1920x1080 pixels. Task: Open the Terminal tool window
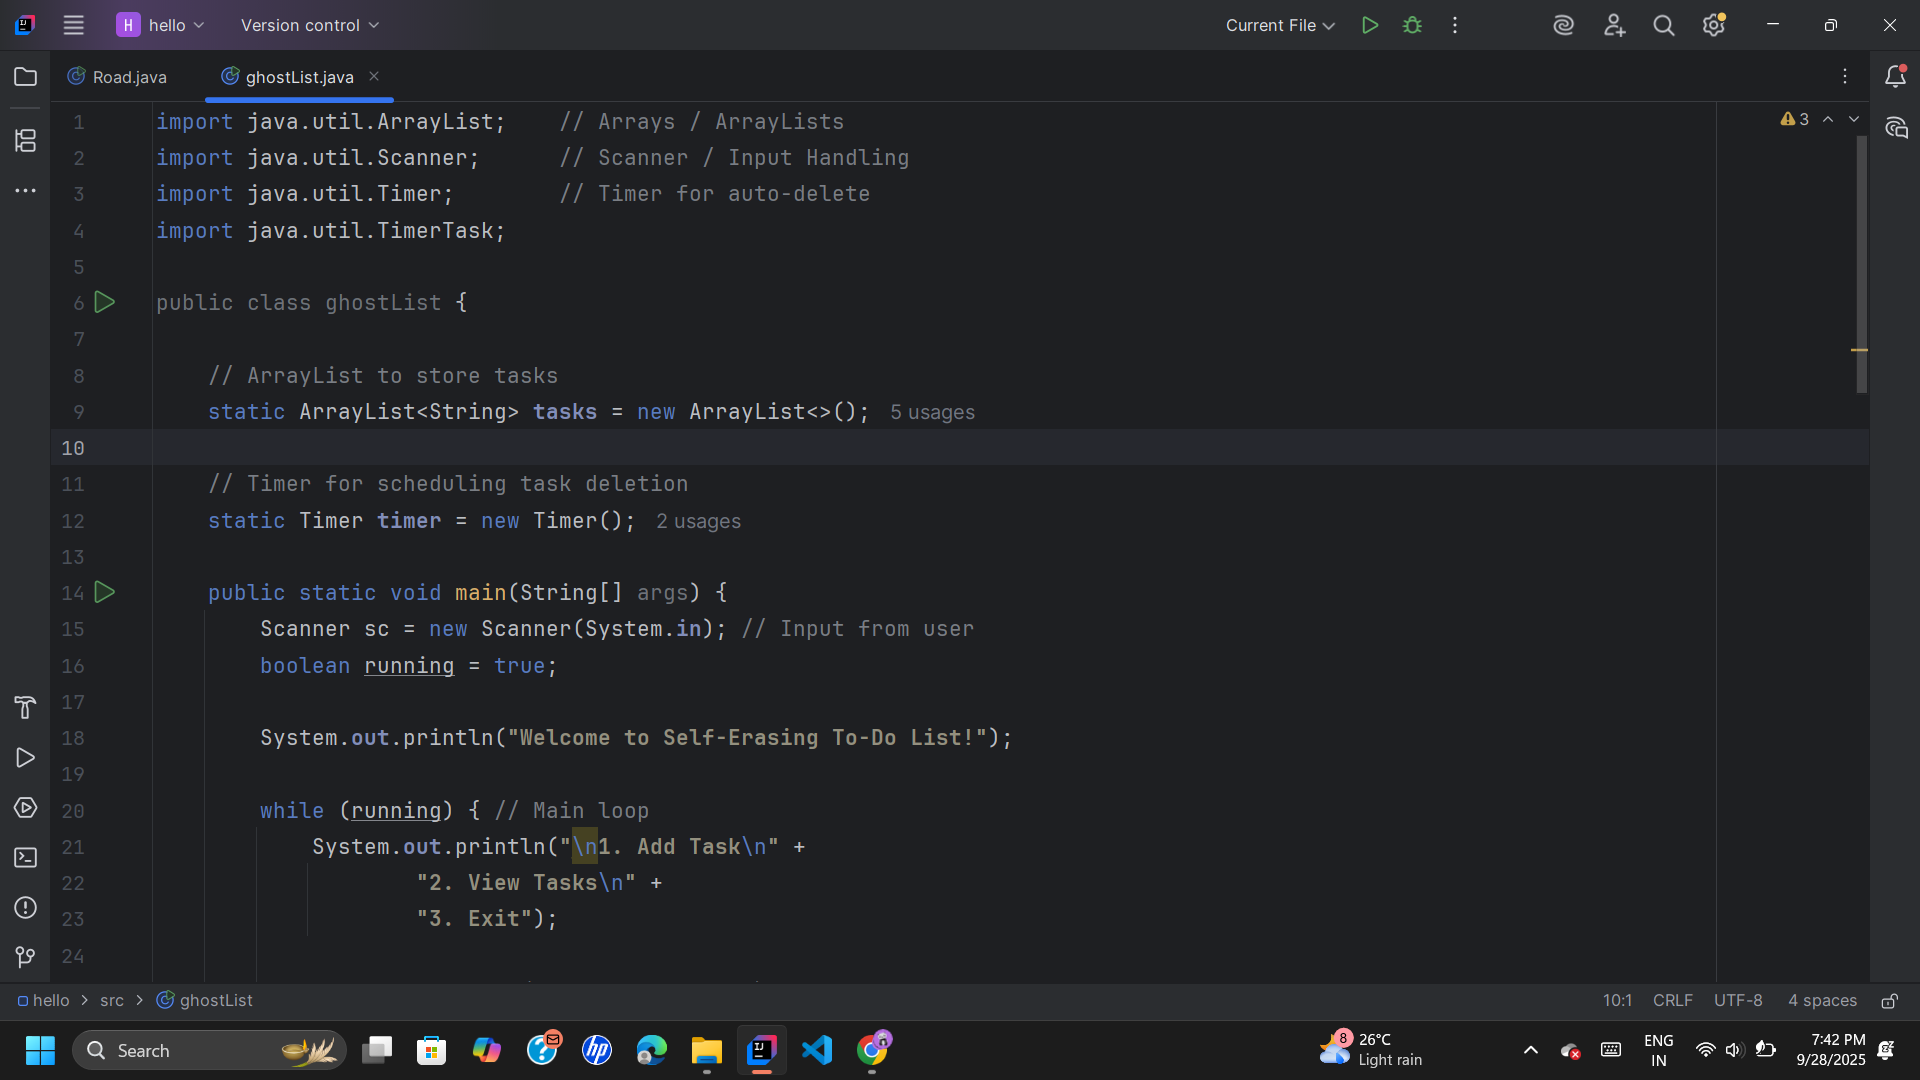(26, 858)
